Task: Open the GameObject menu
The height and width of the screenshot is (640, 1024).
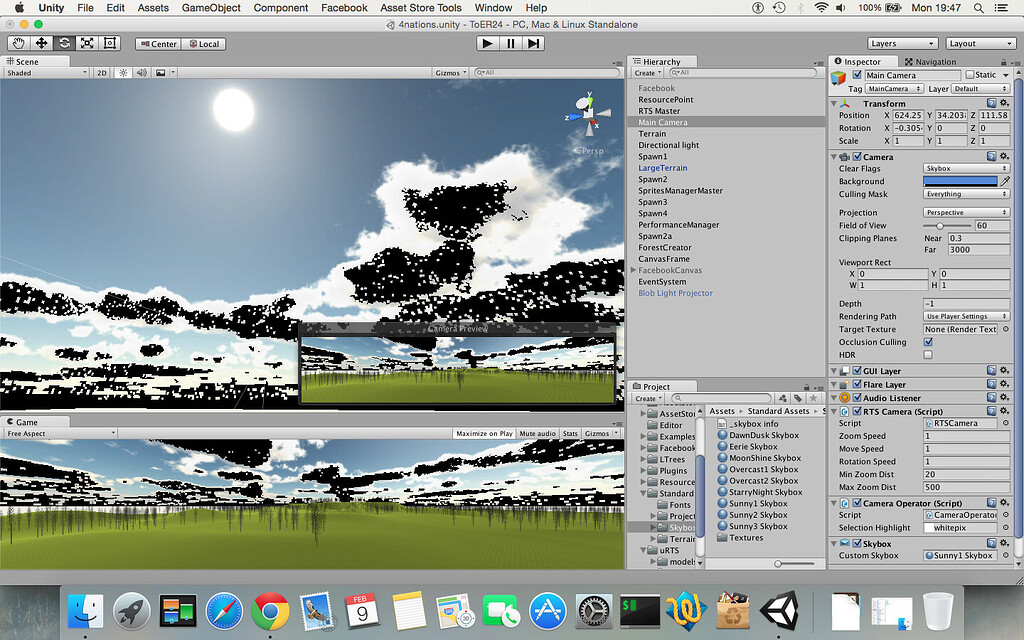Action: coord(210,7)
